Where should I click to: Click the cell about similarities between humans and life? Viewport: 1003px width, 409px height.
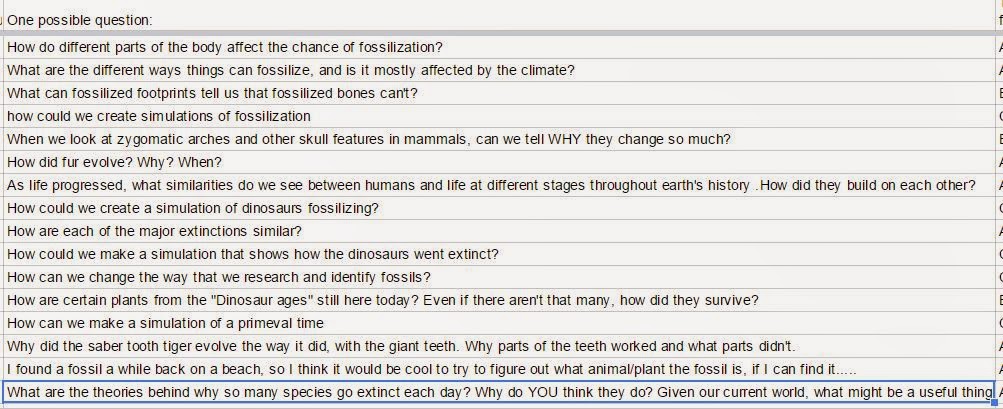click(500, 186)
